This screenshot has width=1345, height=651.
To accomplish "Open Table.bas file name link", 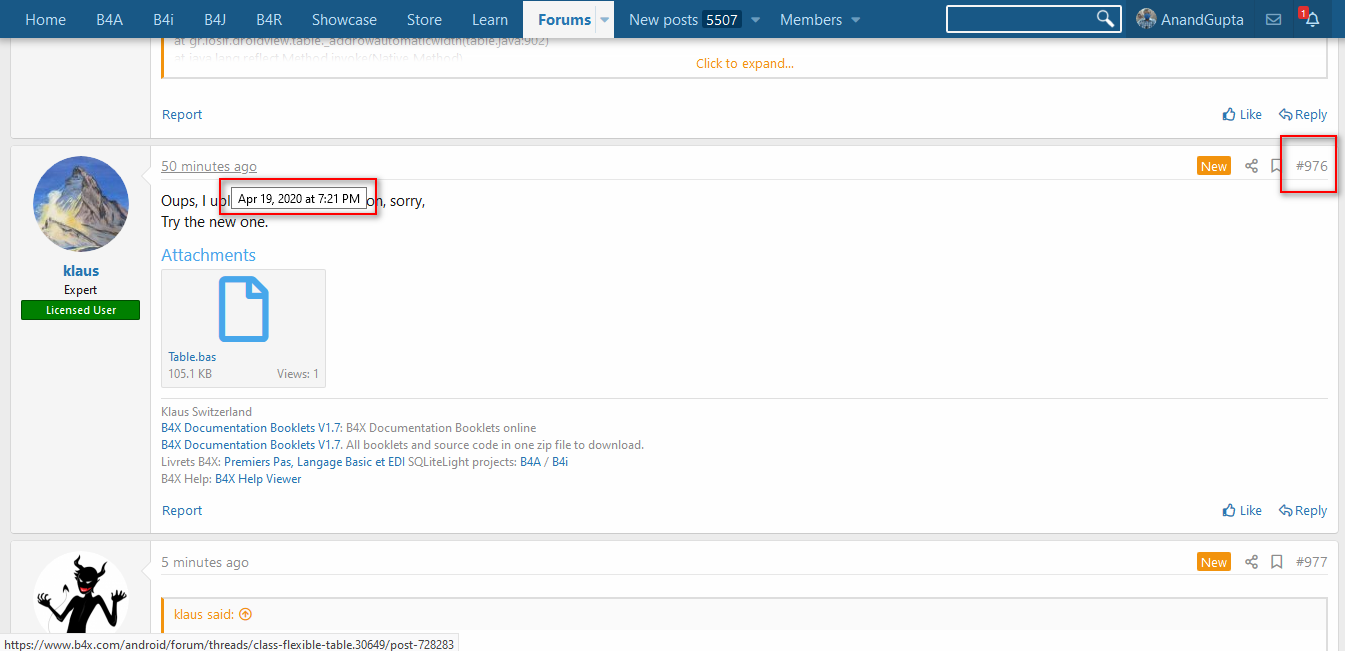I will 192,357.
